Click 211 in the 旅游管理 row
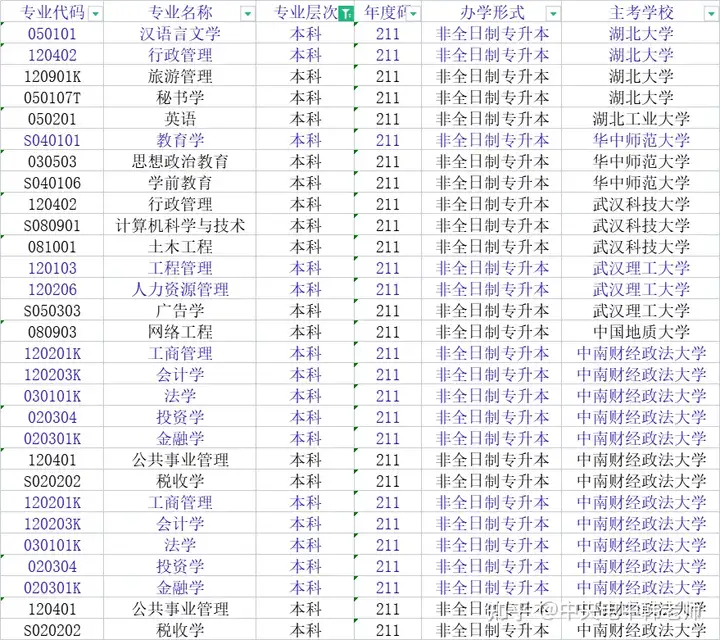 pos(388,77)
